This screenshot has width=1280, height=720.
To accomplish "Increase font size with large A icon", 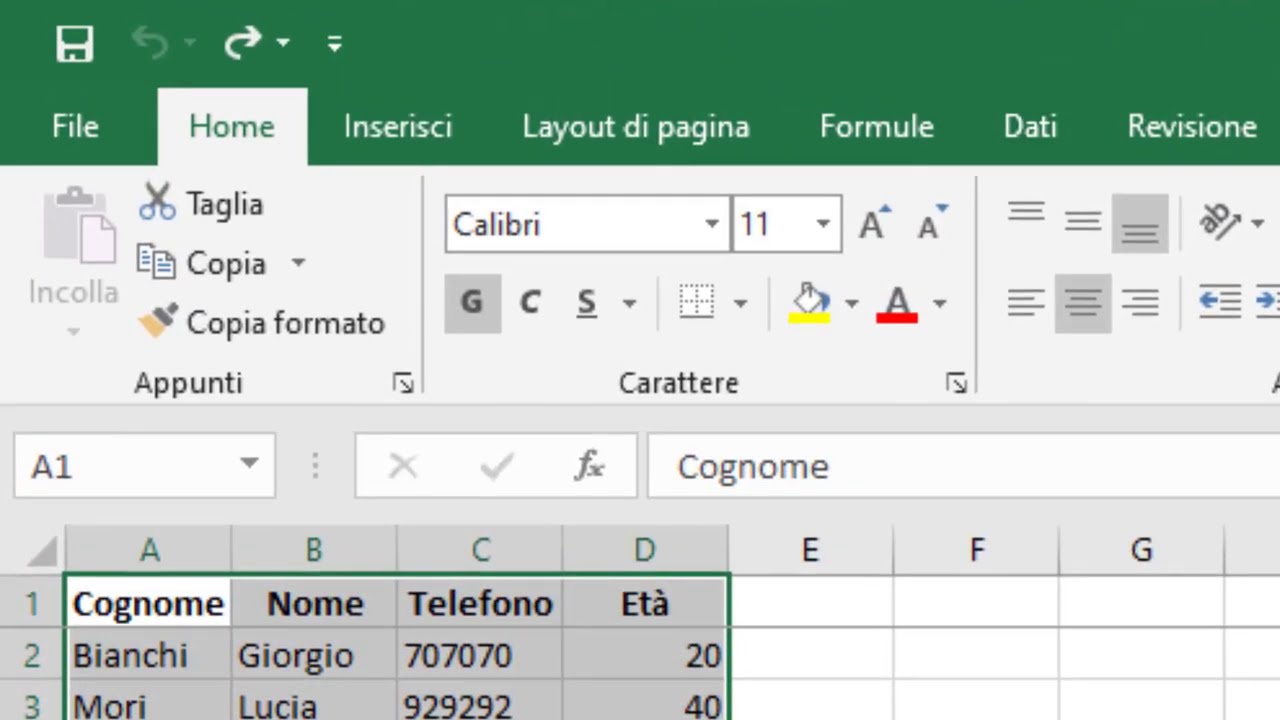I will pos(875,224).
